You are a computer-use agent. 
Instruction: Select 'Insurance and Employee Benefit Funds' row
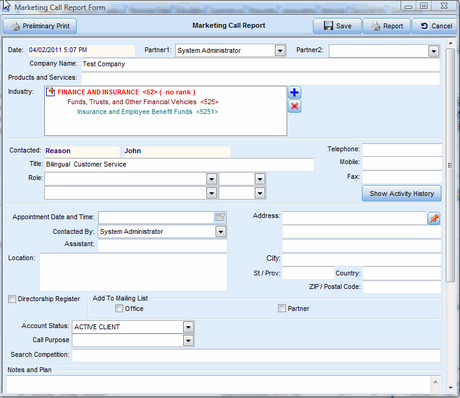[x=148, y=112]
